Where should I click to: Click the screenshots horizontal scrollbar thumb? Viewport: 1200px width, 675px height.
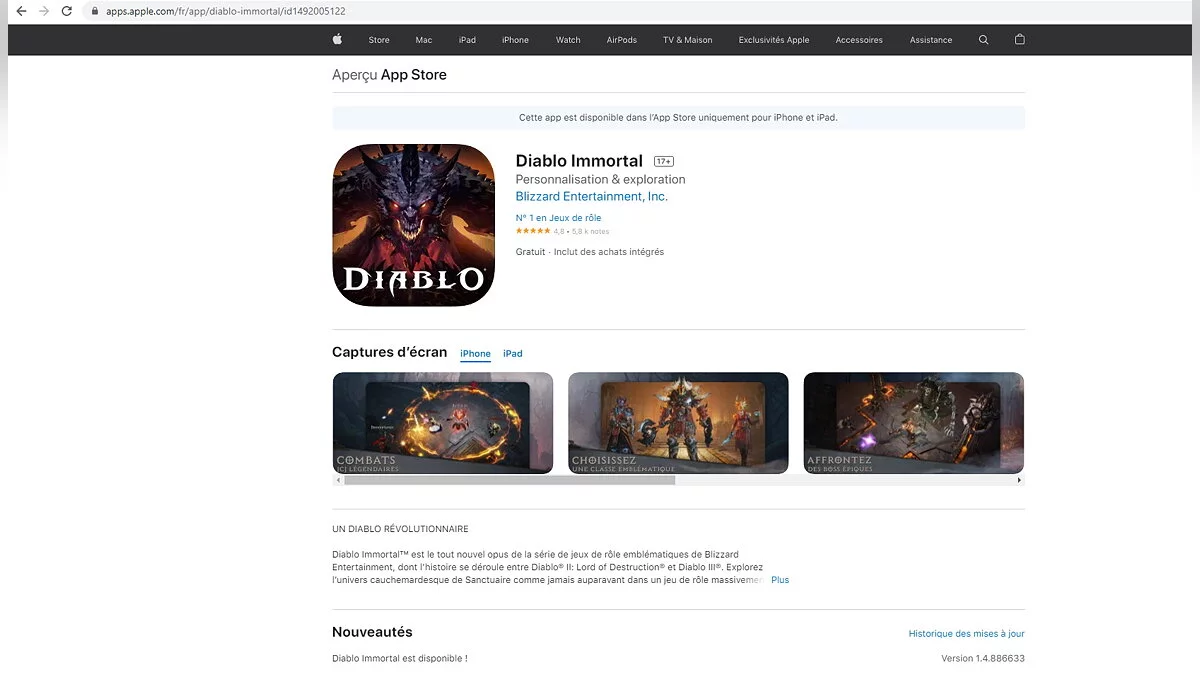(509, 481)
